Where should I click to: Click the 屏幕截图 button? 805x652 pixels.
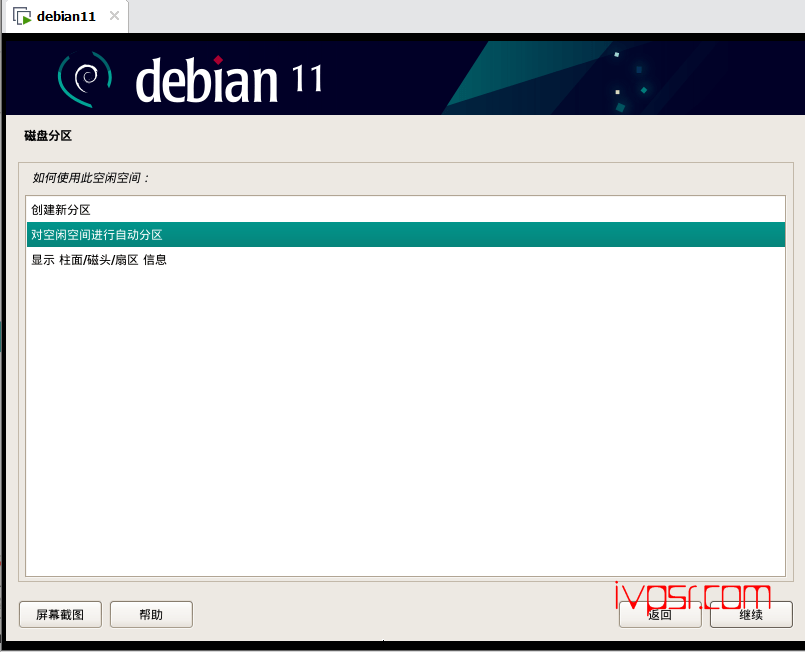click(x=60, y=615)
